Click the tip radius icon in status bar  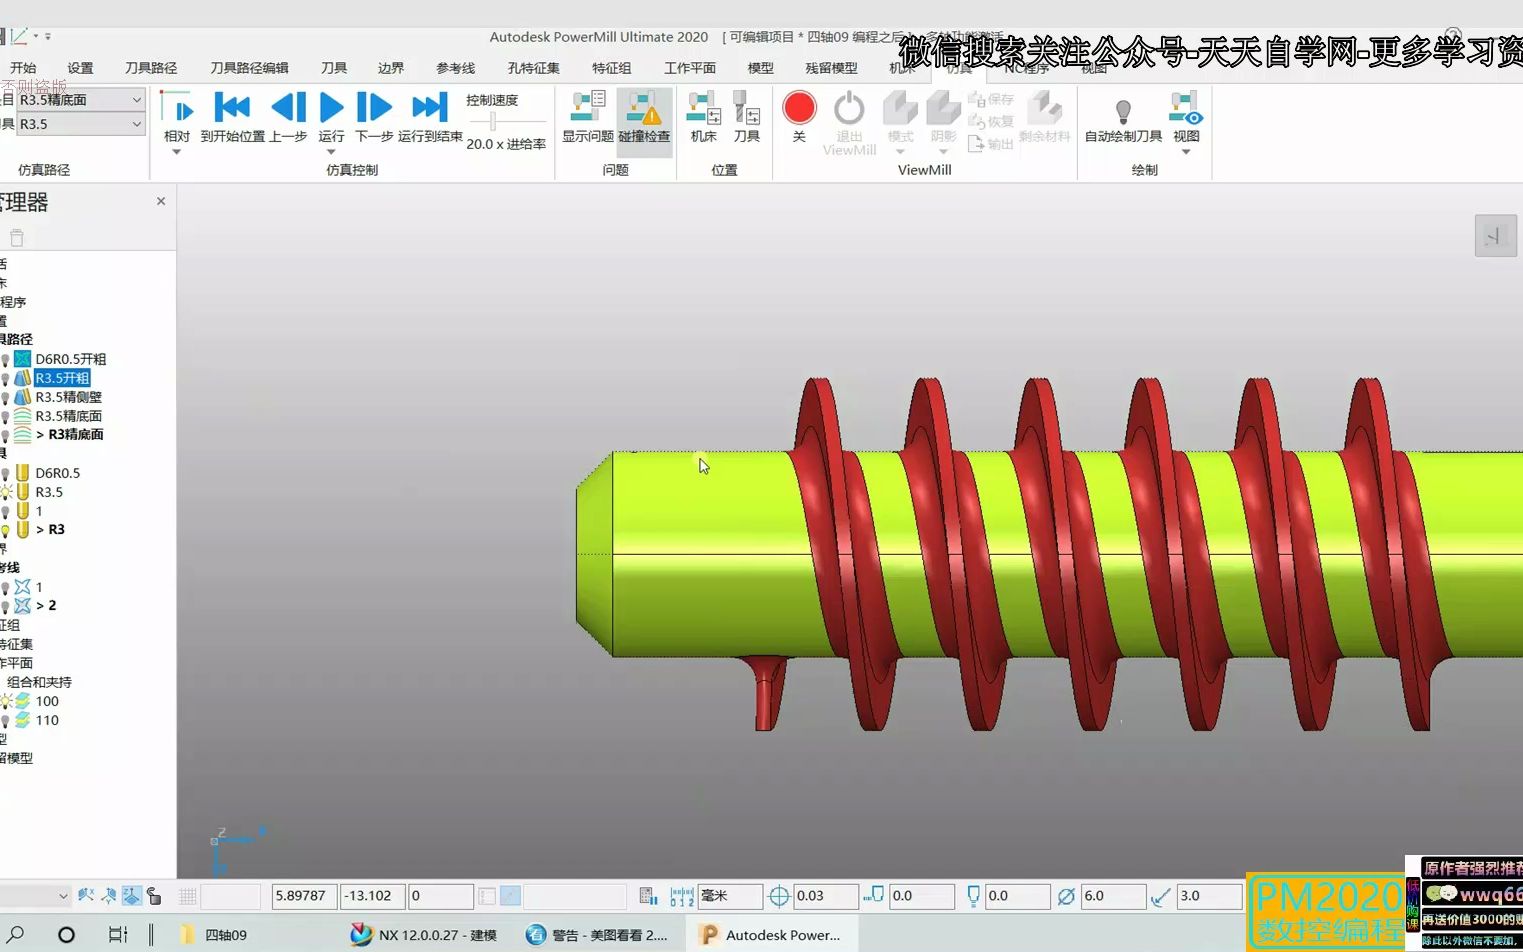pyautogui.click(x=1161, y=896)
